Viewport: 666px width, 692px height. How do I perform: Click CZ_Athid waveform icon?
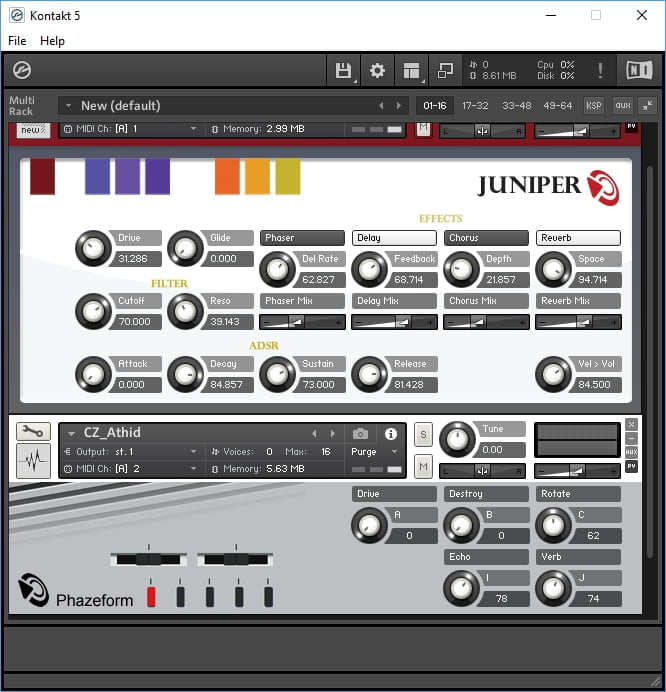pos(33,460)
